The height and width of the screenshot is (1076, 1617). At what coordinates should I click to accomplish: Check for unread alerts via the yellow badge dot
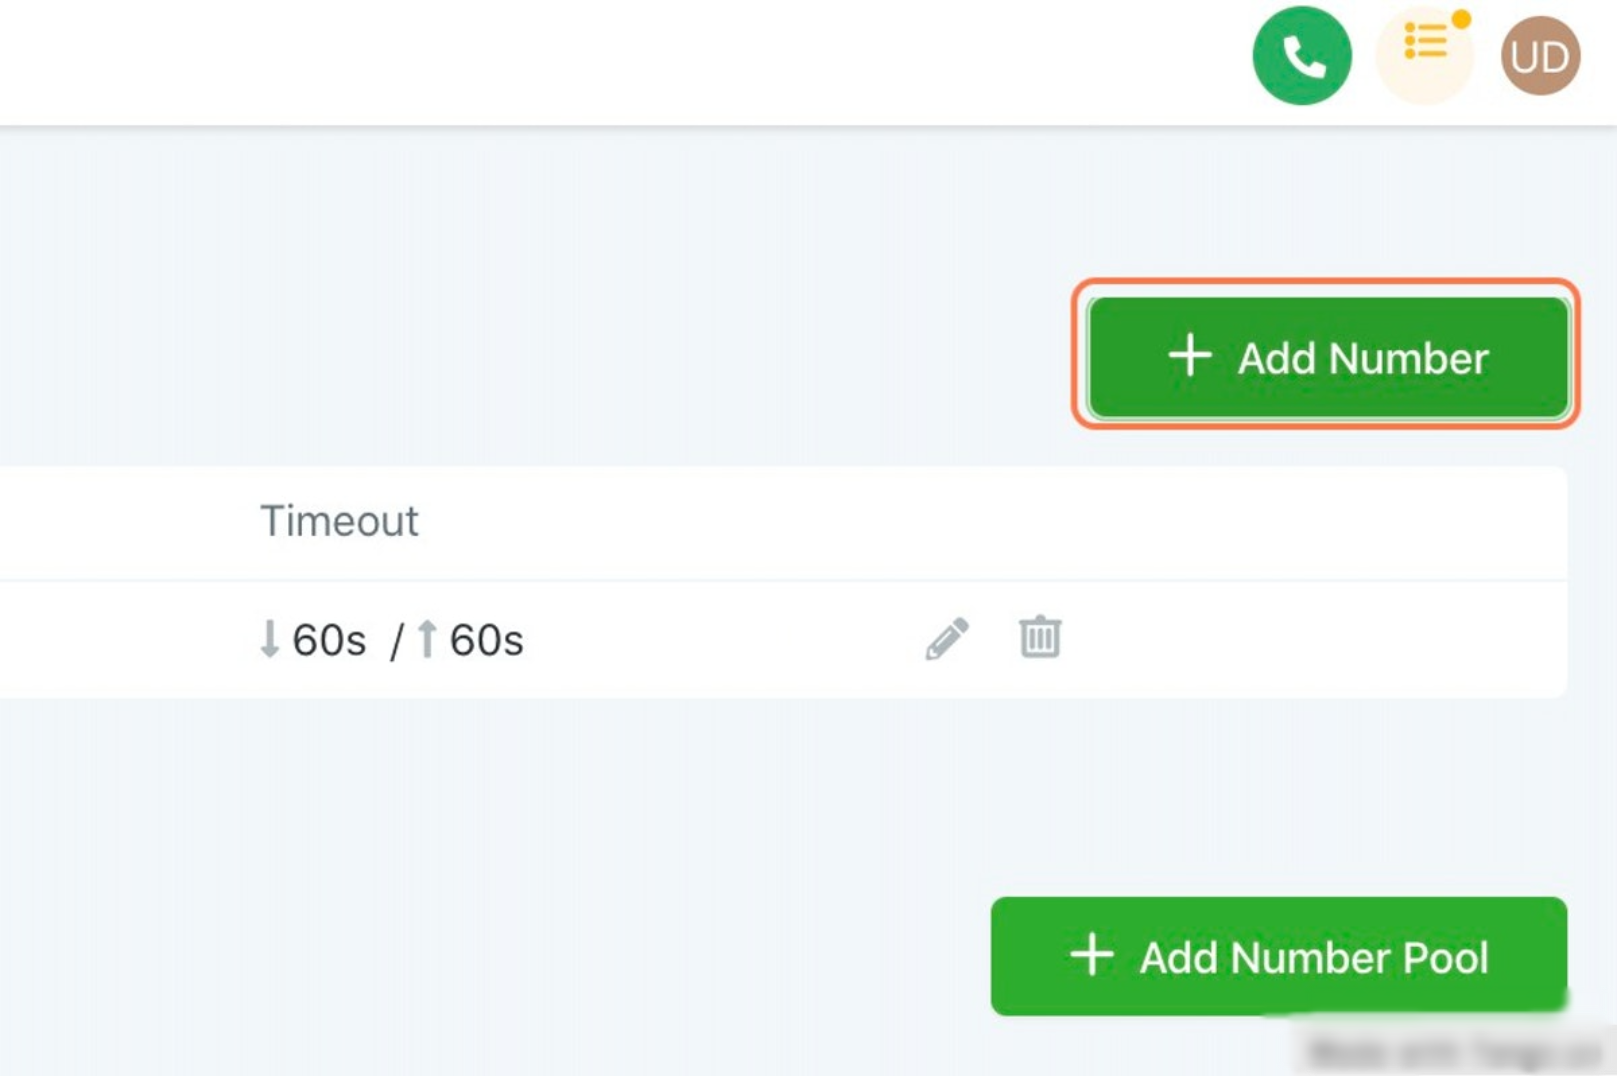1460,17
